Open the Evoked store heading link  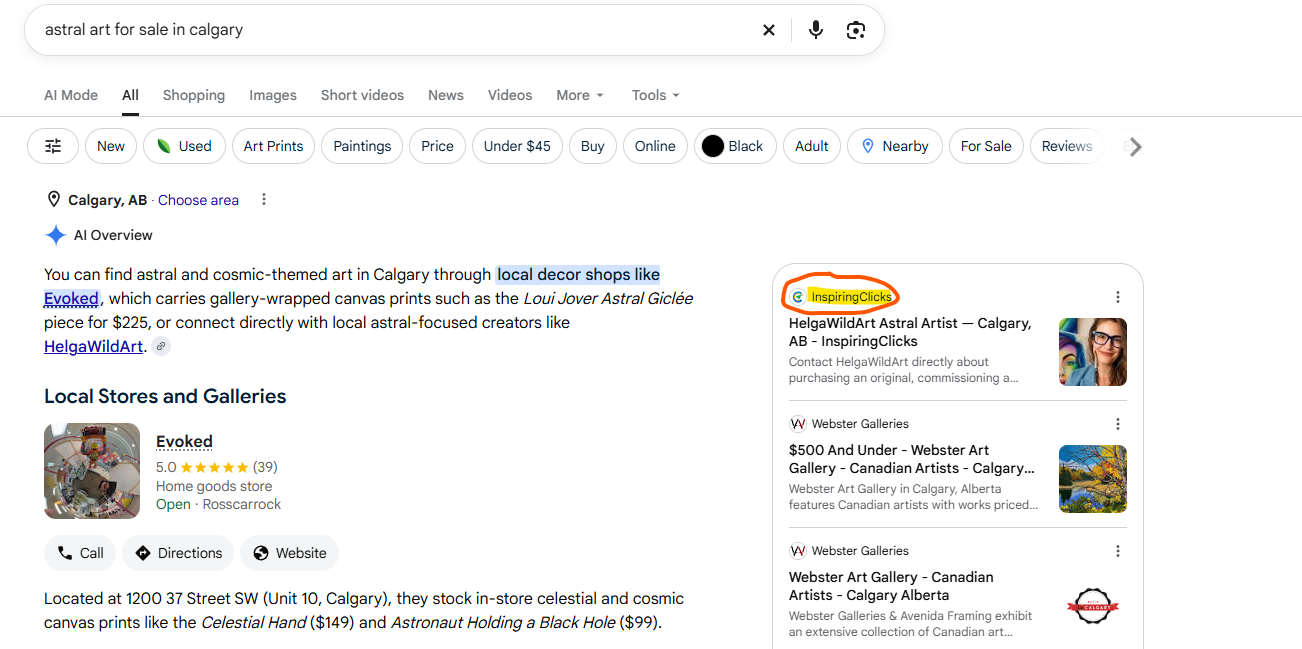click(x=184, y=441)
